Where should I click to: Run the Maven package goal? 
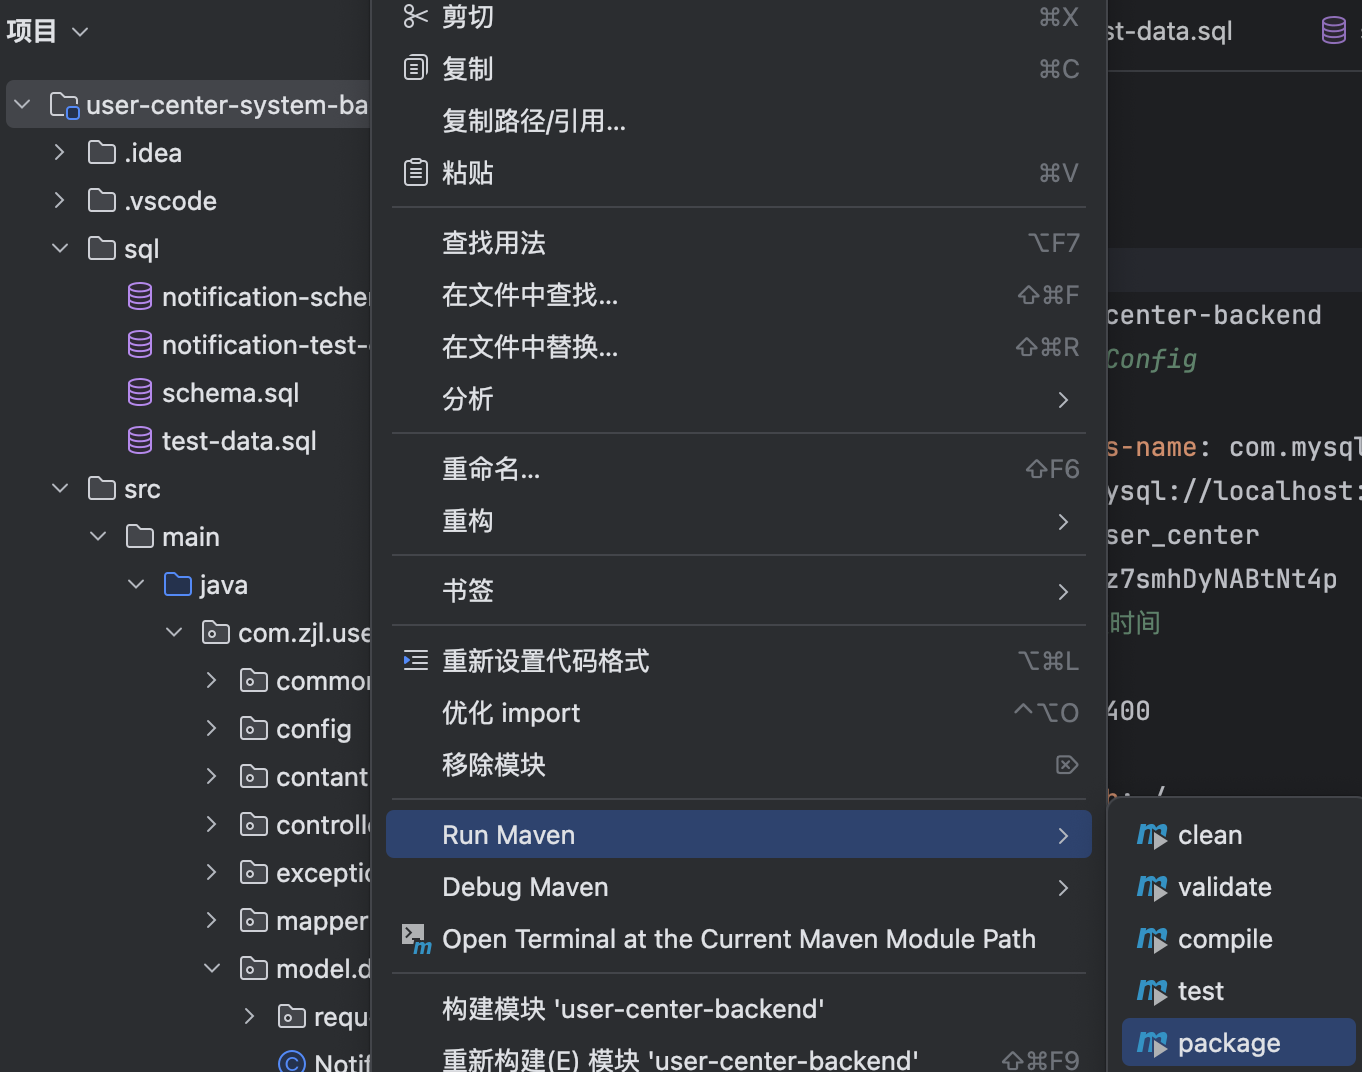coord(1229,1043)
